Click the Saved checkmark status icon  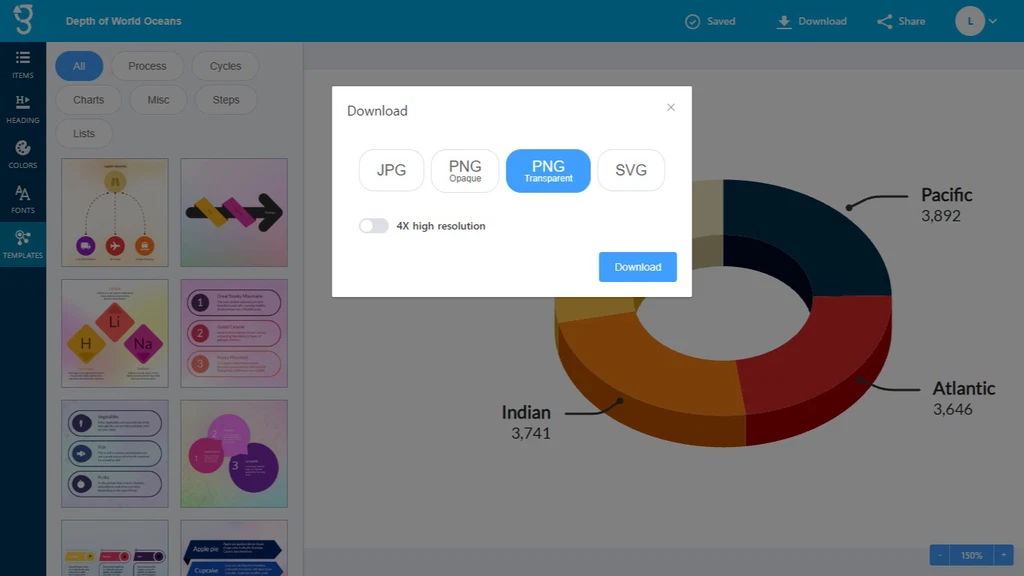pos(692,21)
